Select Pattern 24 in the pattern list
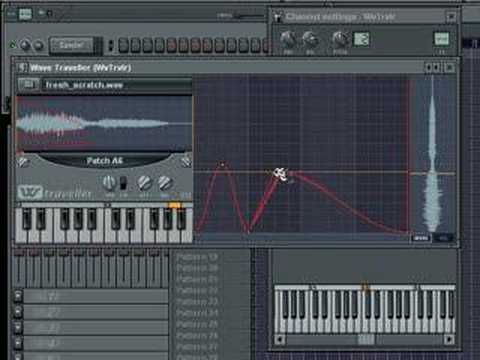 click(x=197, y=313)
